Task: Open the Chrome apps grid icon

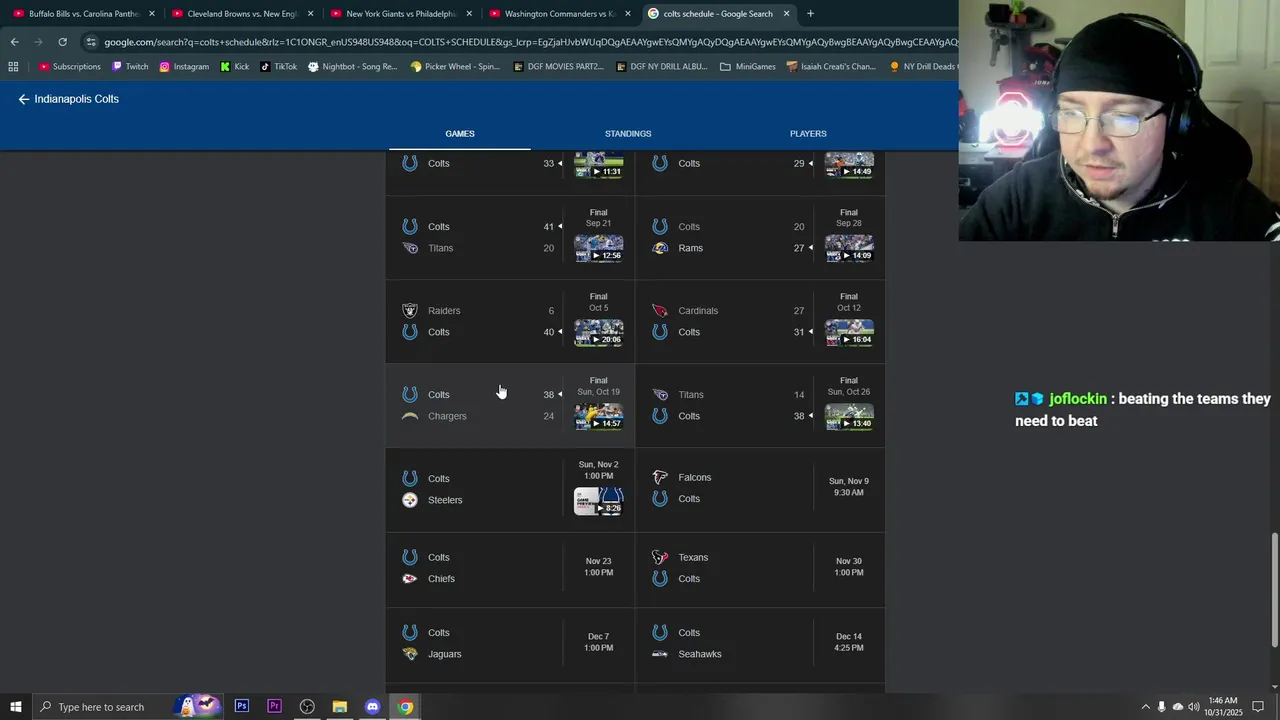Action: (x=13, y=67)
